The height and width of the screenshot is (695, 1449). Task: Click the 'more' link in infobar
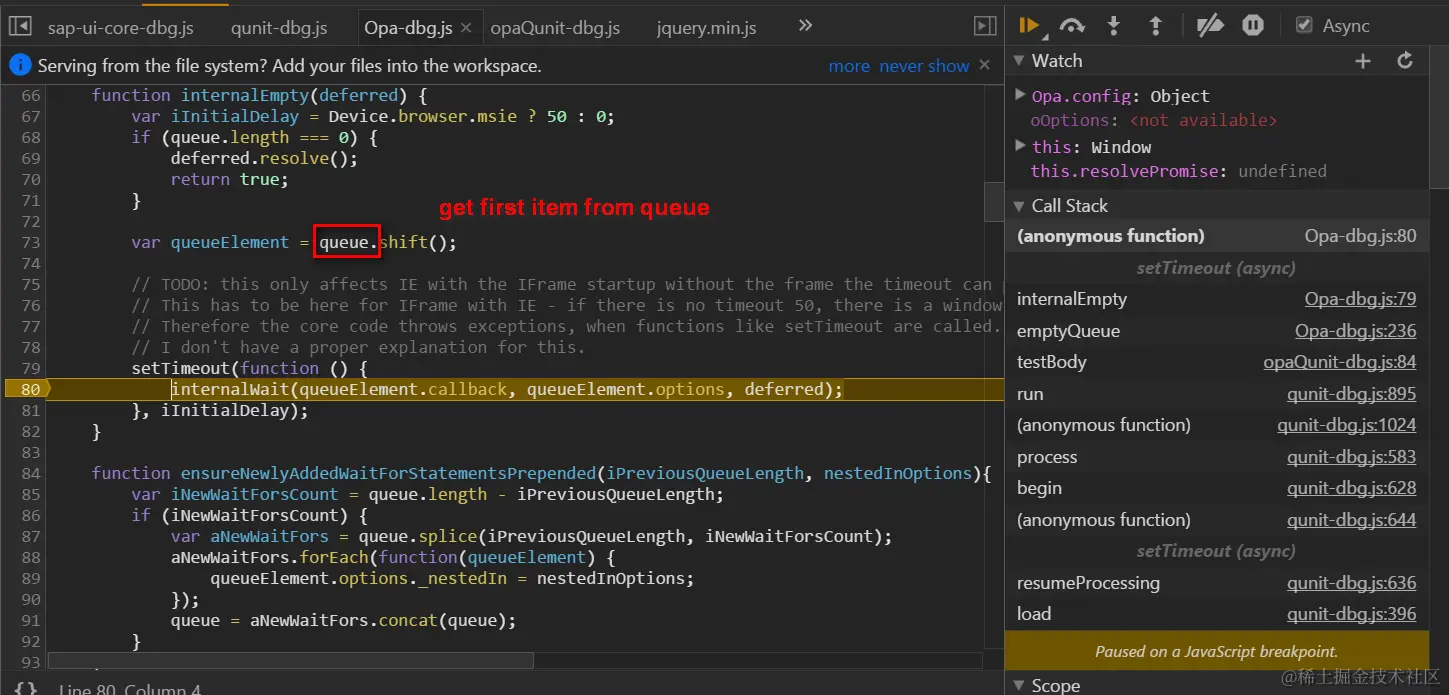pyautogui.click(x=849, y=66)
